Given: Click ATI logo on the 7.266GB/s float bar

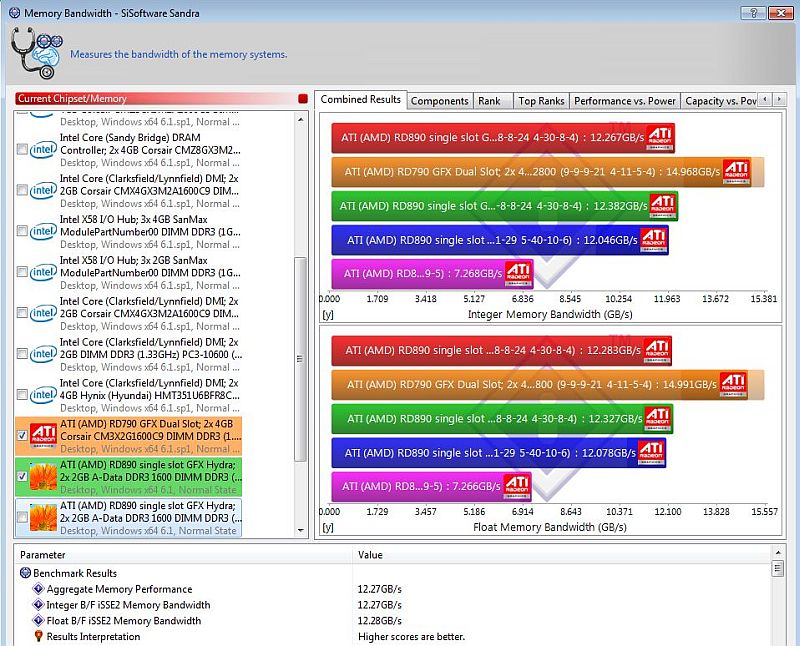Looking at the screenshot, I should pos(516,486).
